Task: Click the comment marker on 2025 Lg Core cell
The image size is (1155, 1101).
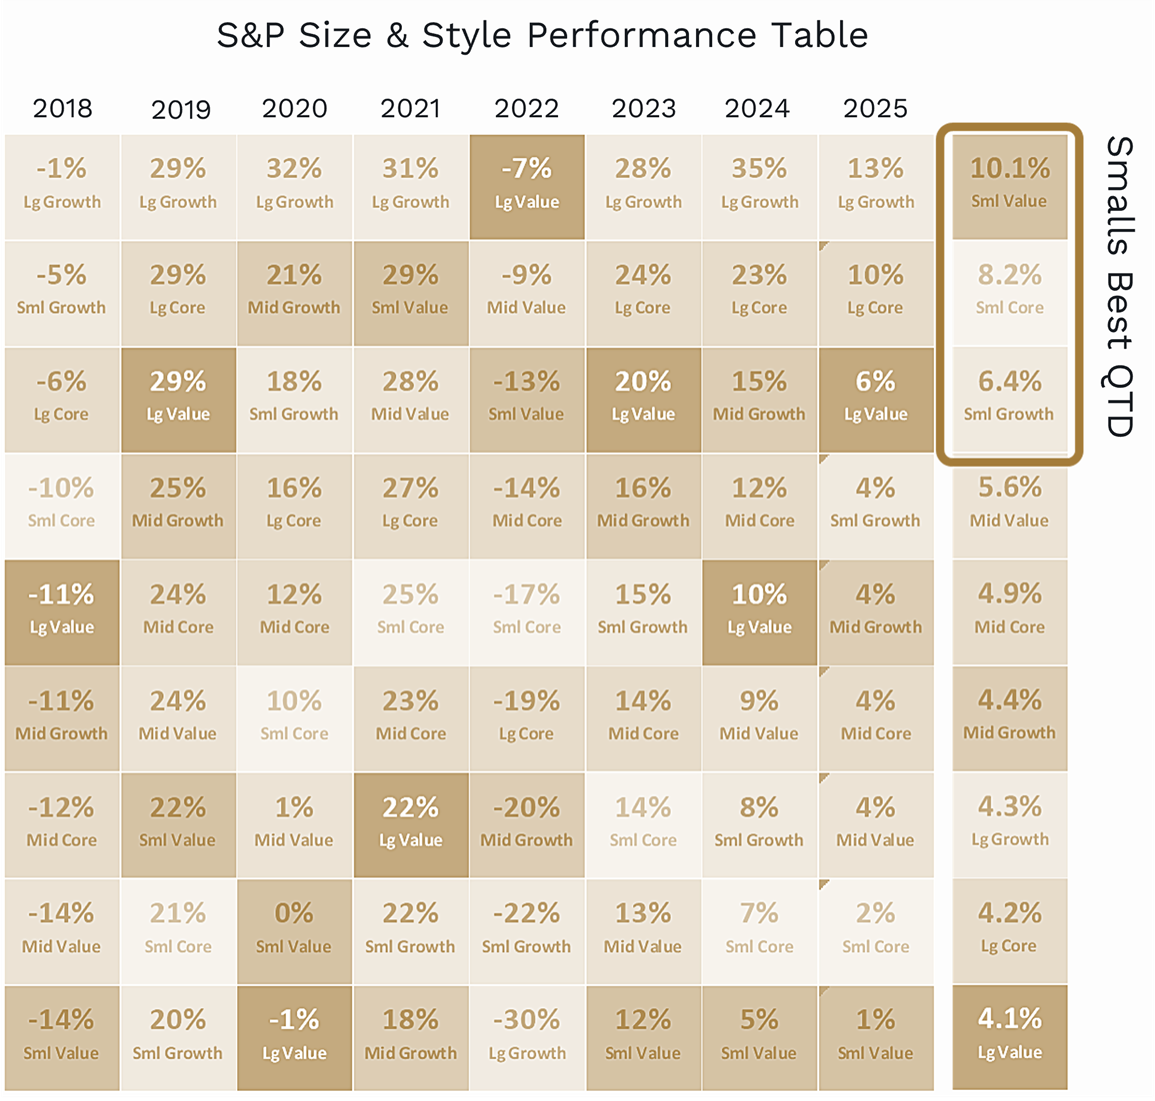Action: point(824,246)
